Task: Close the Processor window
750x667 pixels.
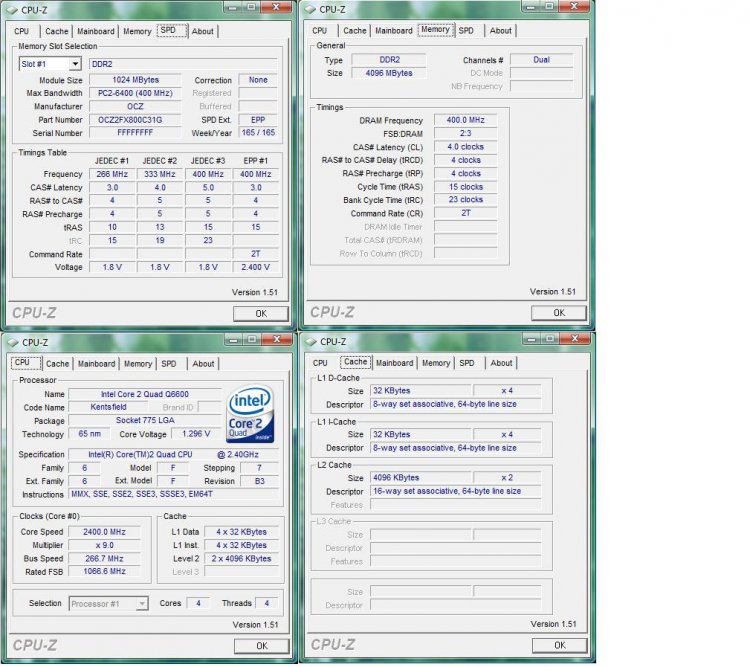Action: [277, 339]
